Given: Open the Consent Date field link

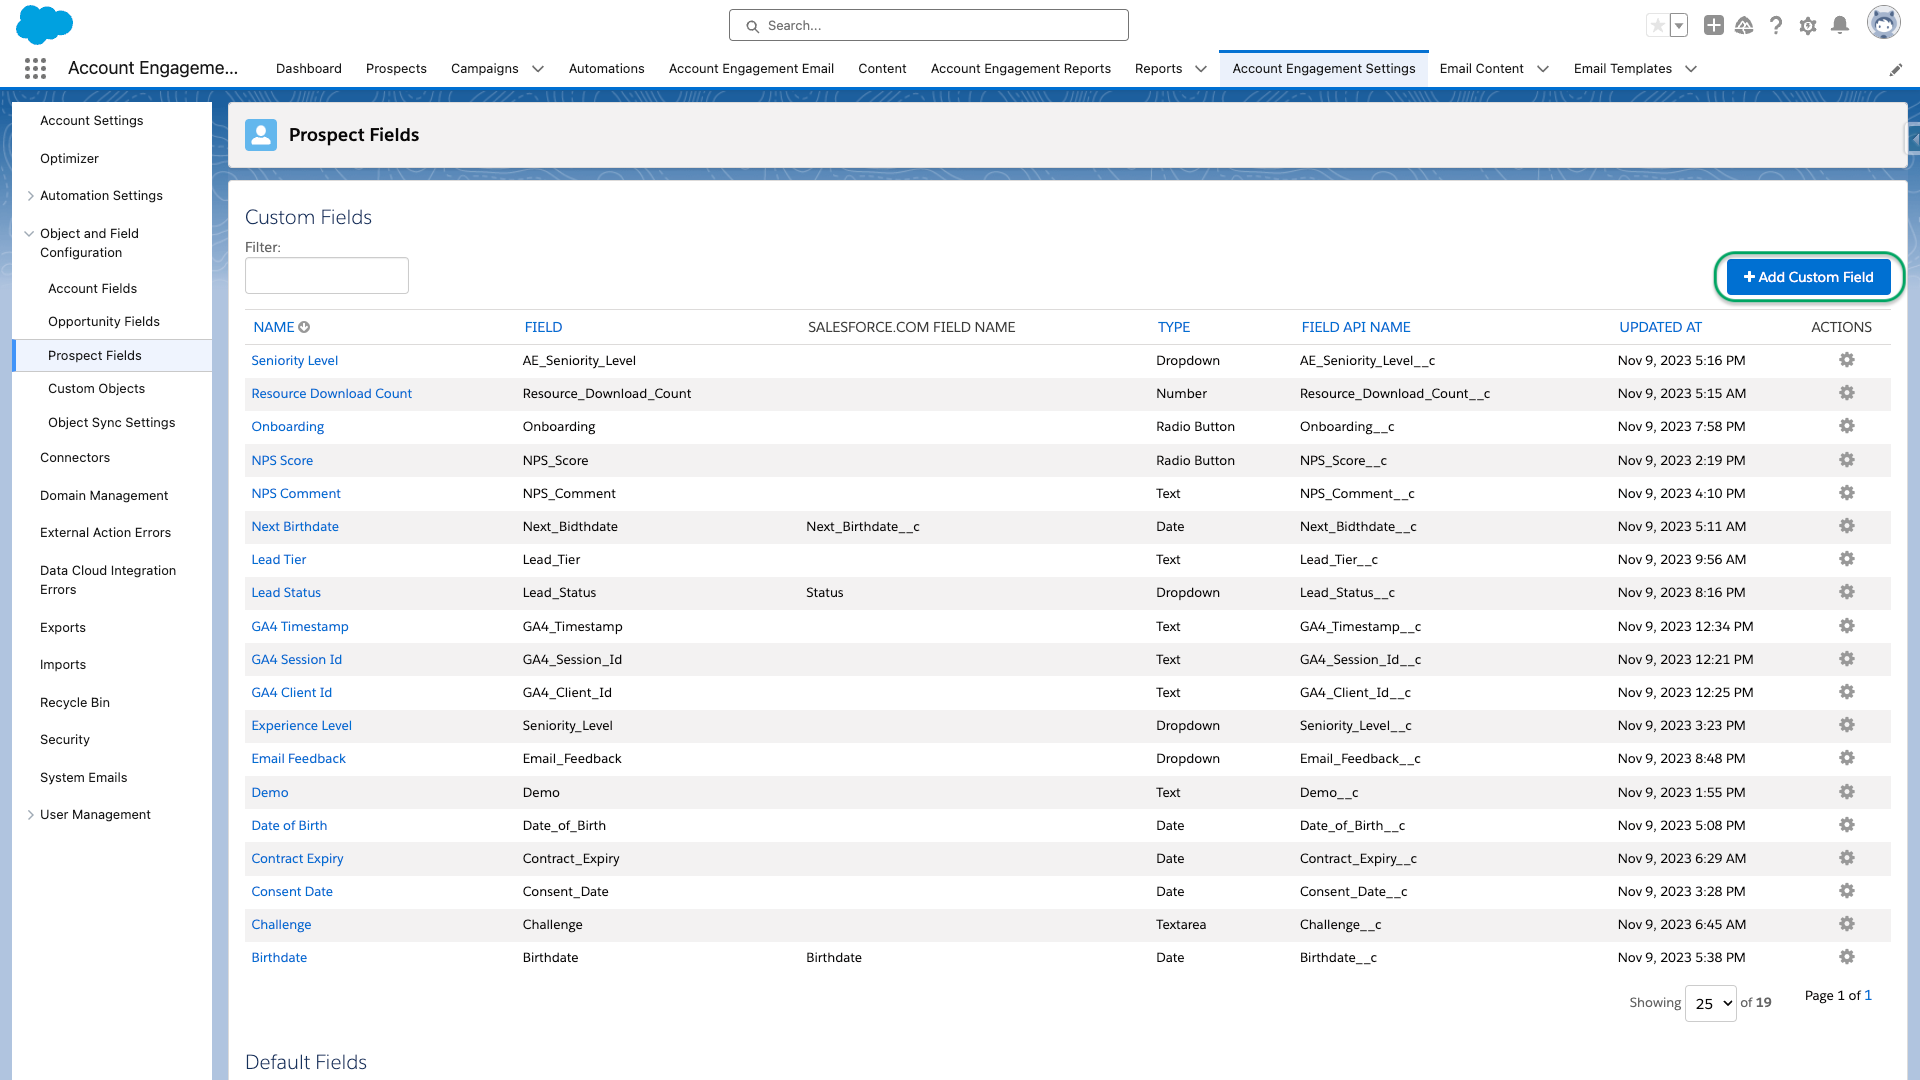Looking at the screenshot, I should click(x=292, y=891).
